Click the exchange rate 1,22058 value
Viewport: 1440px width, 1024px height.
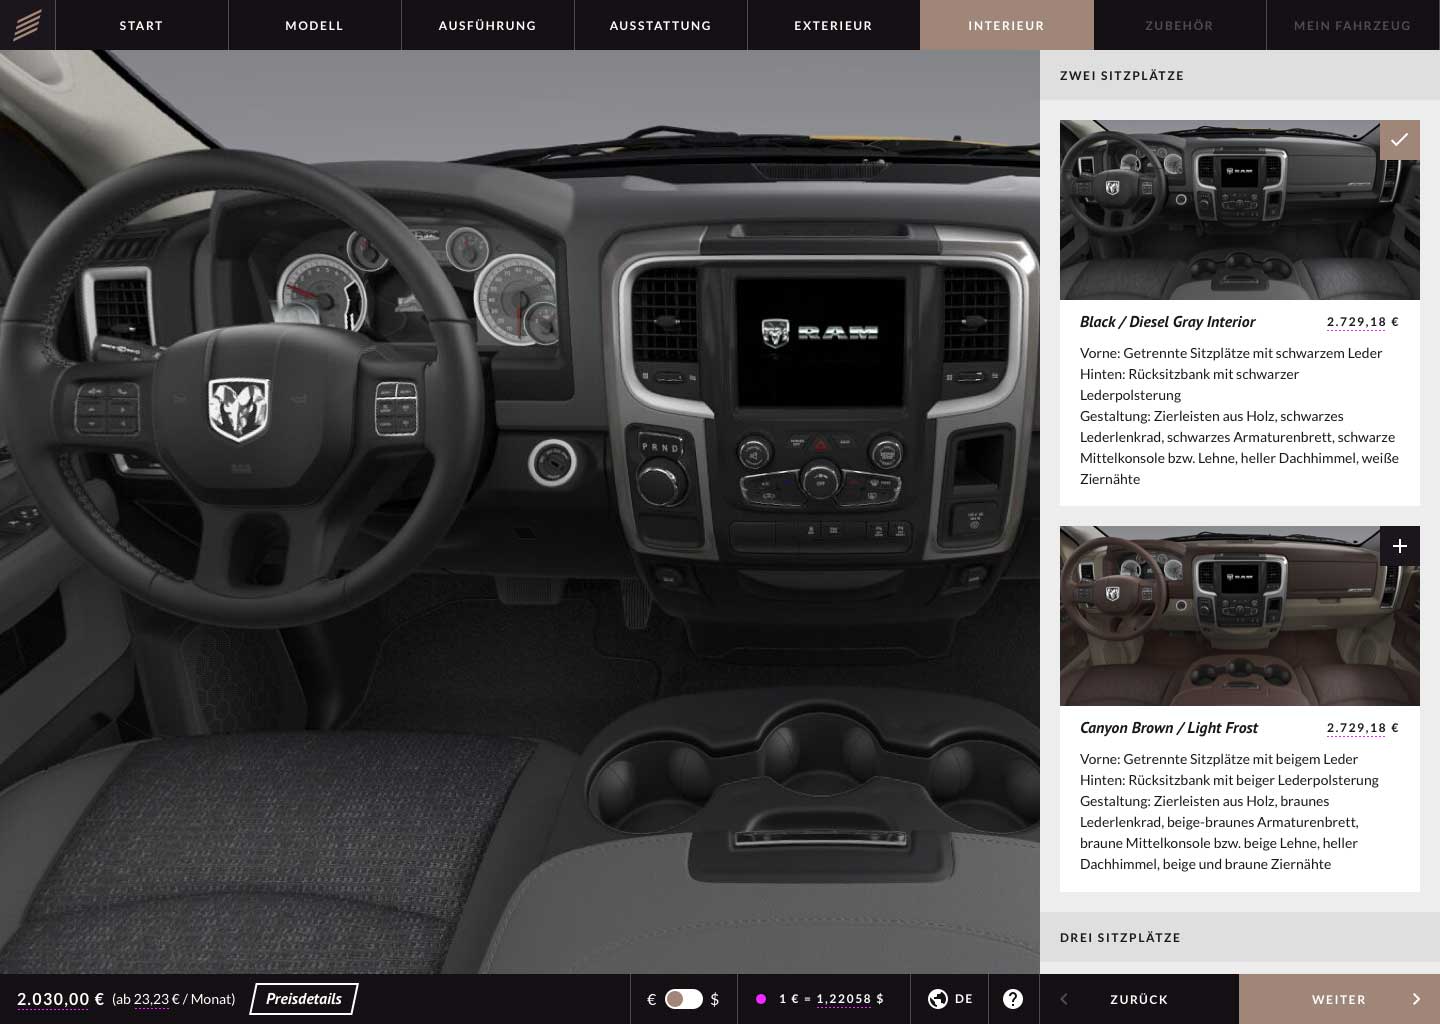pos(843,999)
